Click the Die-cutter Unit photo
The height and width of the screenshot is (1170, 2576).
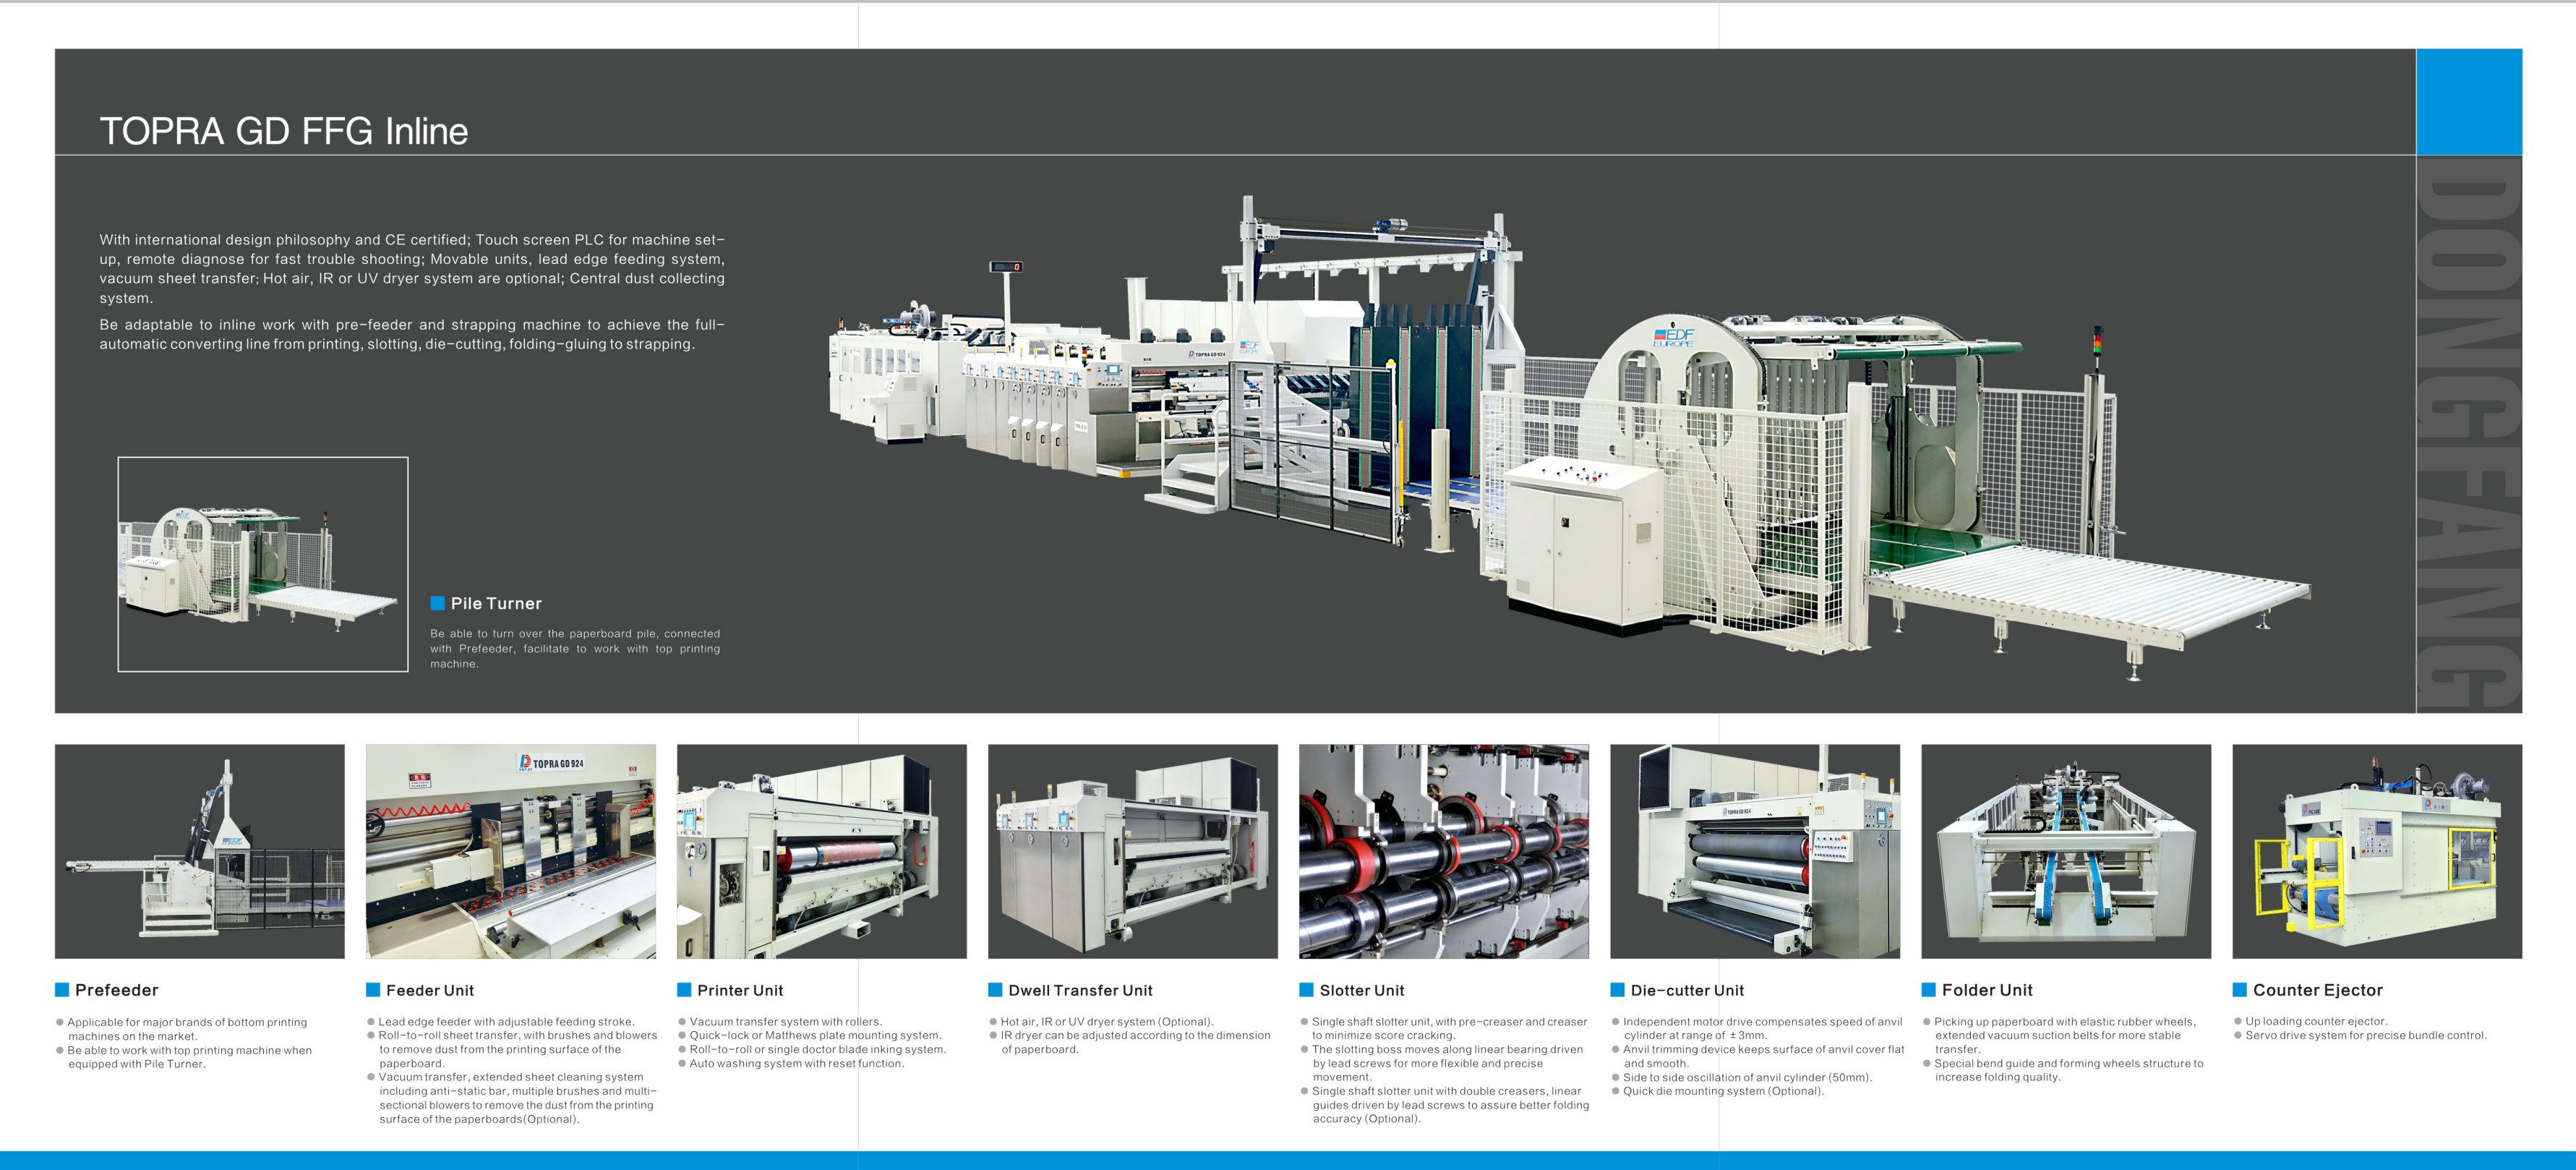point(1755,851)
